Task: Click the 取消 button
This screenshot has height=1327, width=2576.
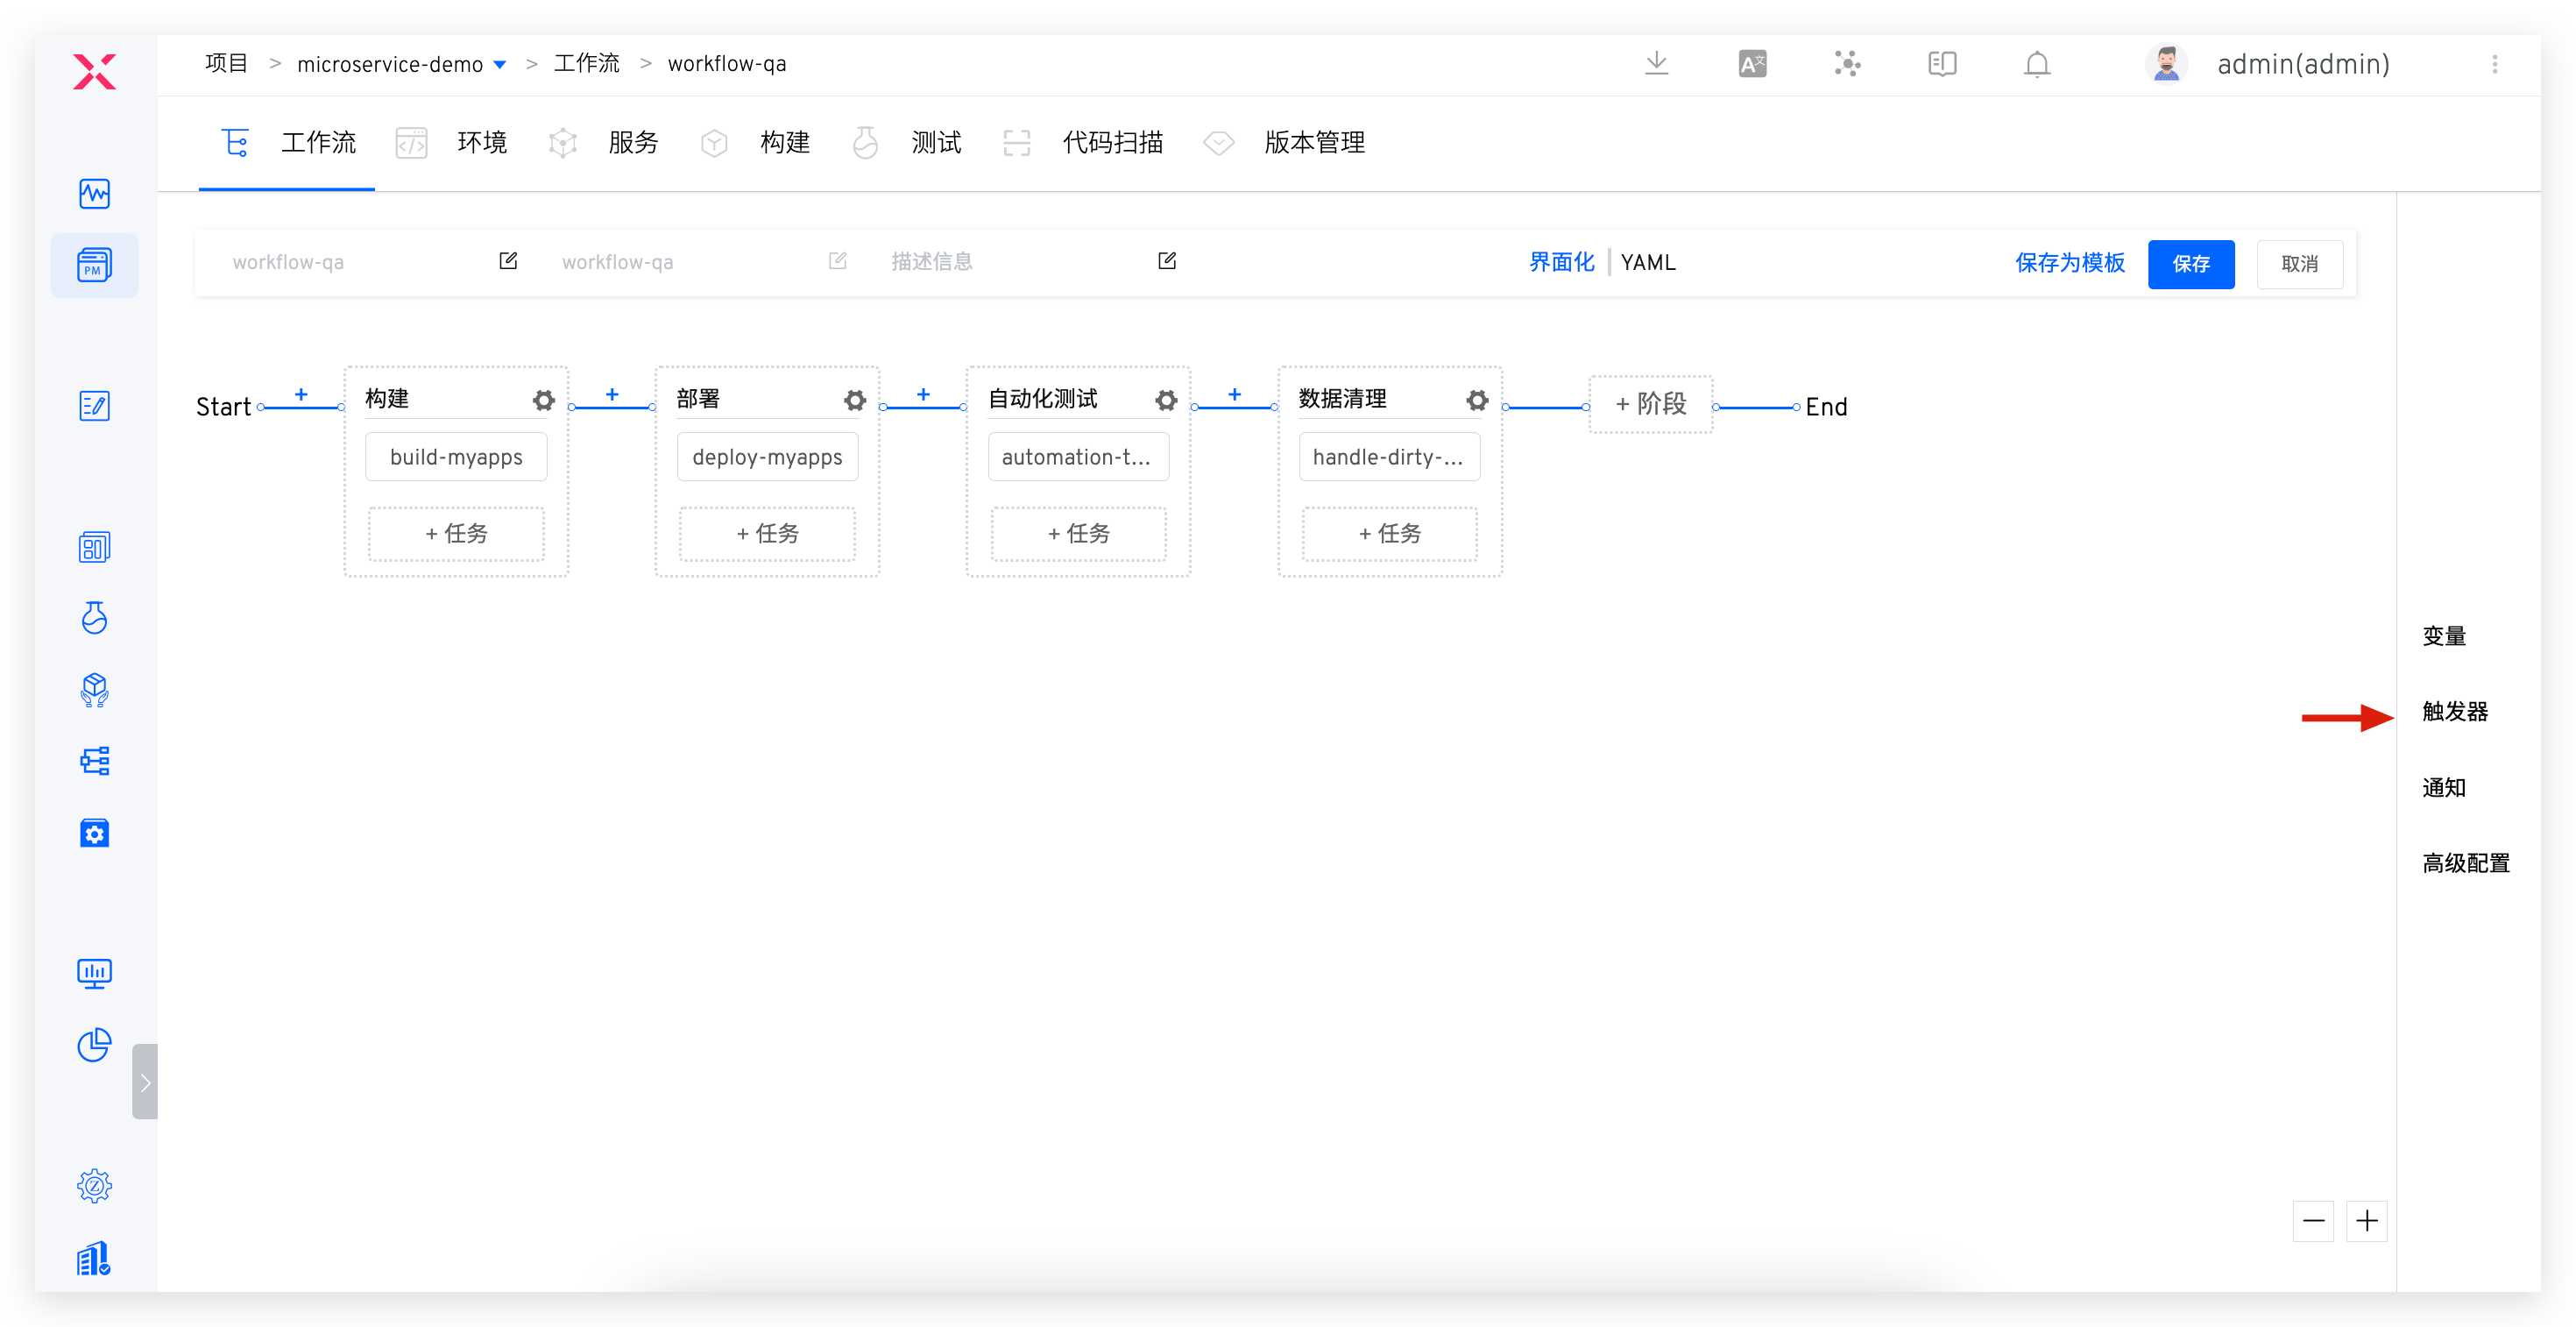Action: coord(2299,264)
